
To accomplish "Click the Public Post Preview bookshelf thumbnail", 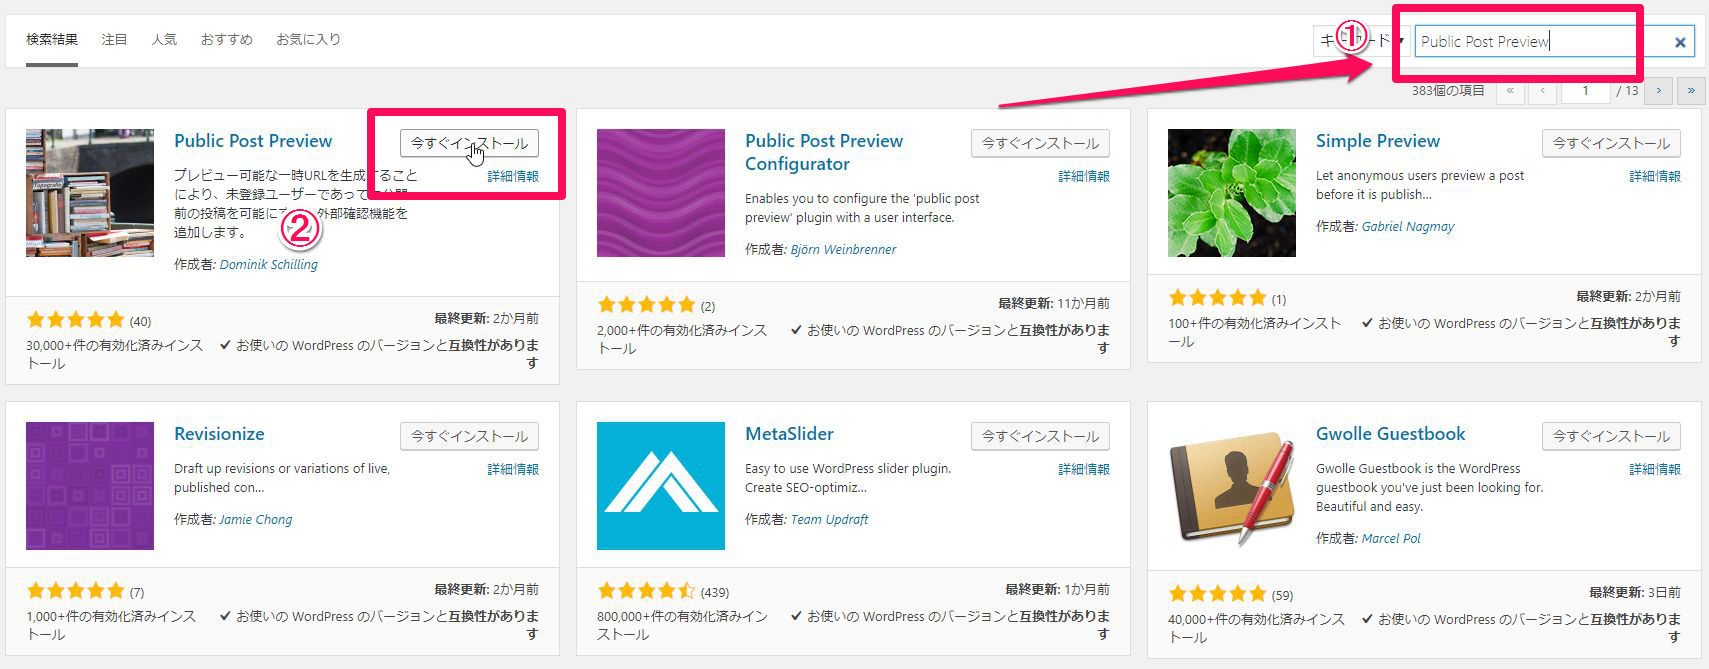I will 90,193.
